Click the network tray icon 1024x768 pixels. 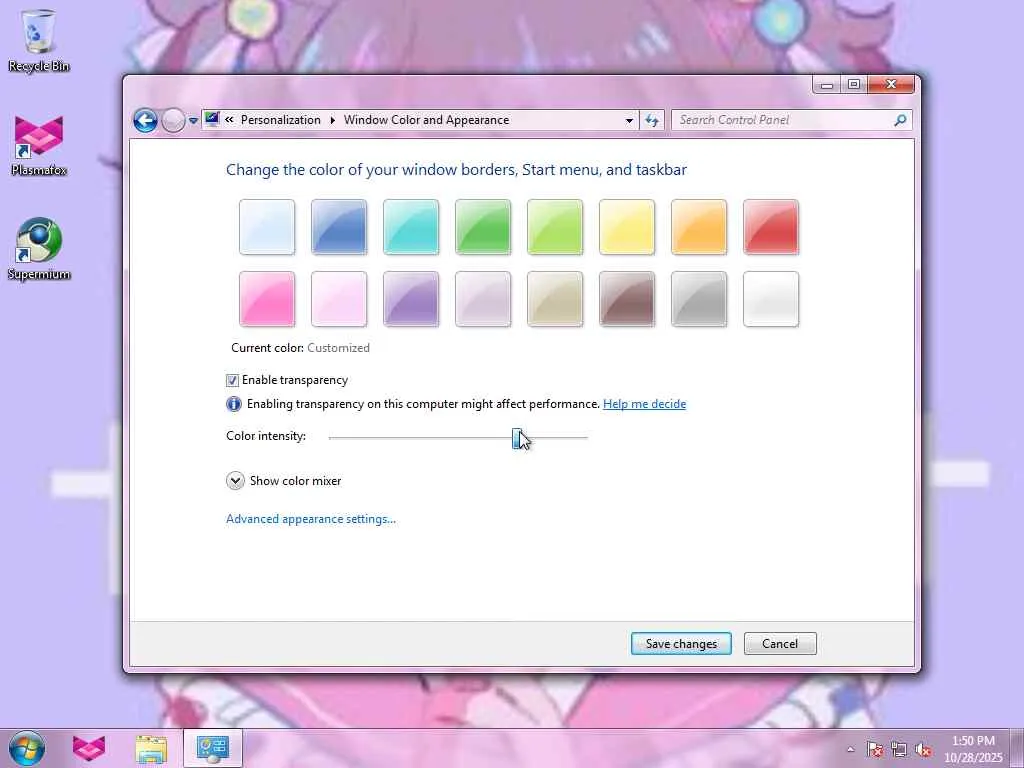(899, 750)
